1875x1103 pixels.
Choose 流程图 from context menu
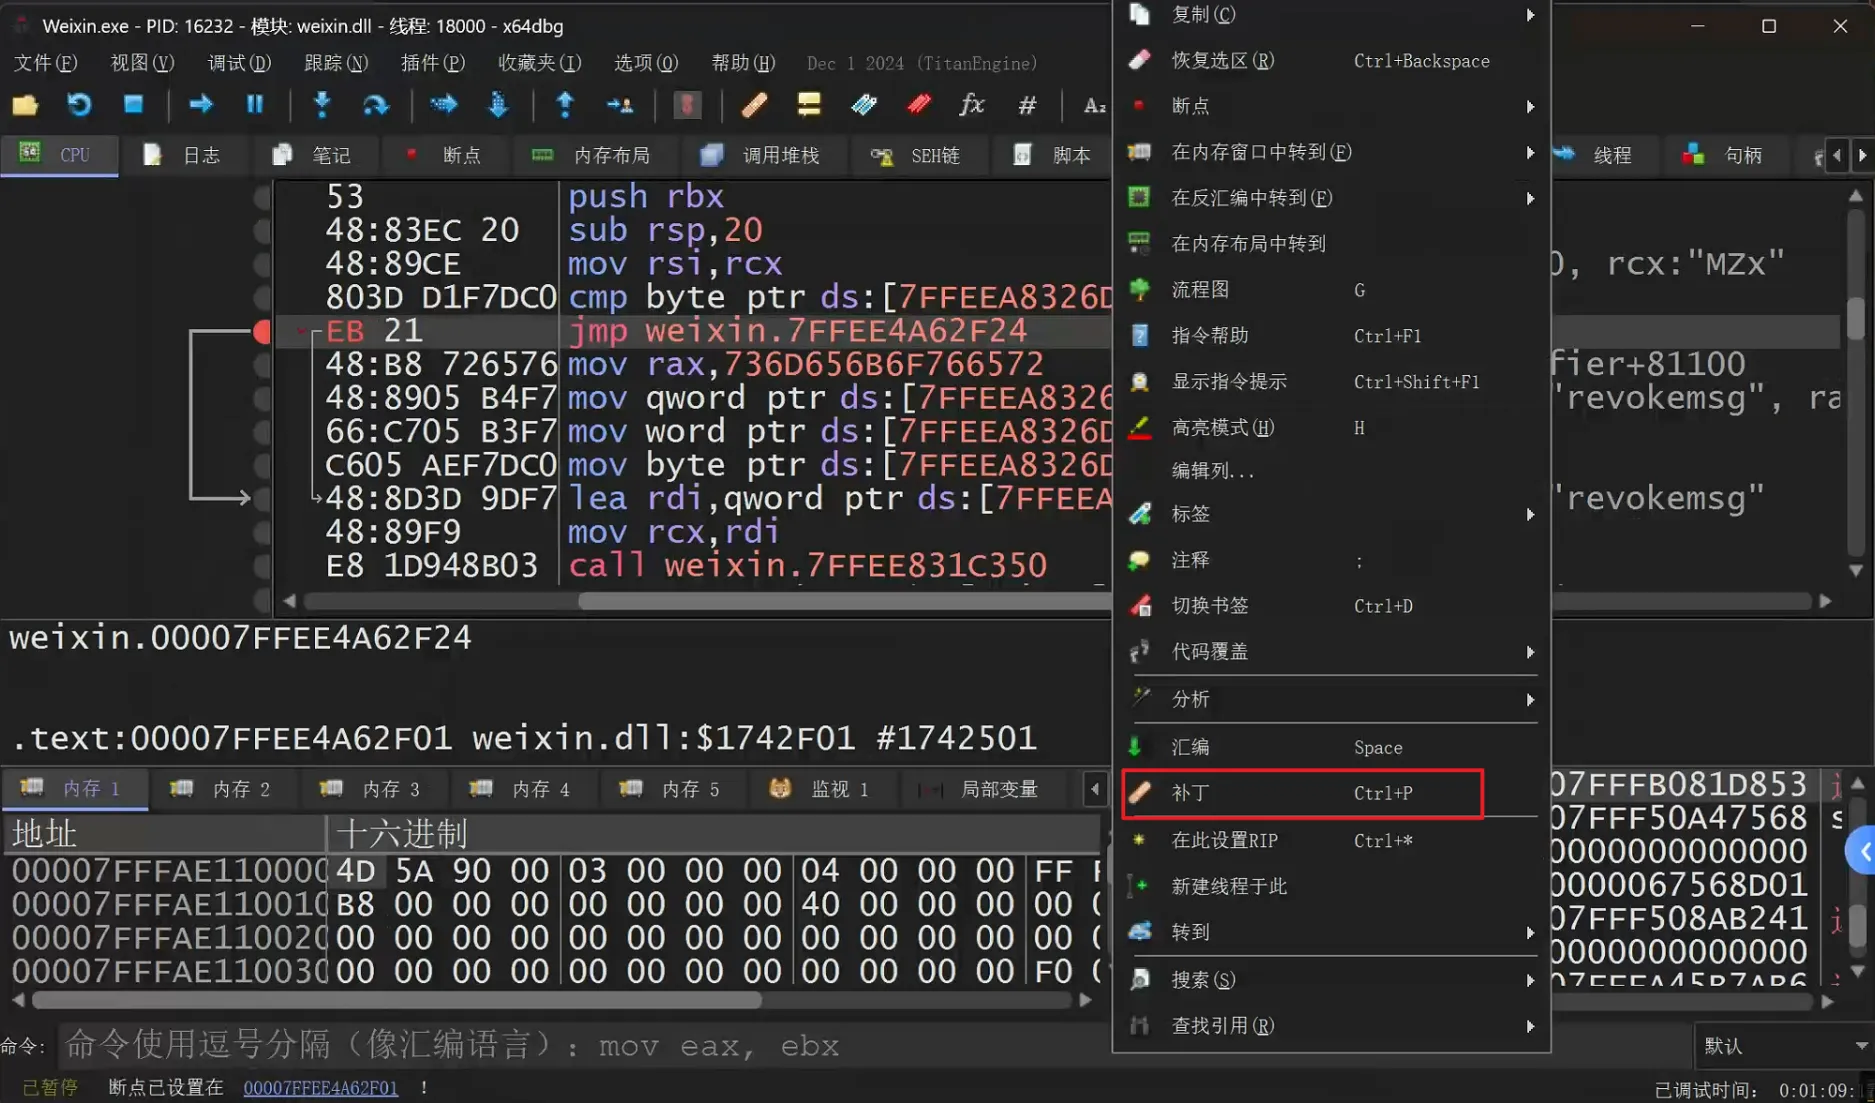[x=1332, y=290]
